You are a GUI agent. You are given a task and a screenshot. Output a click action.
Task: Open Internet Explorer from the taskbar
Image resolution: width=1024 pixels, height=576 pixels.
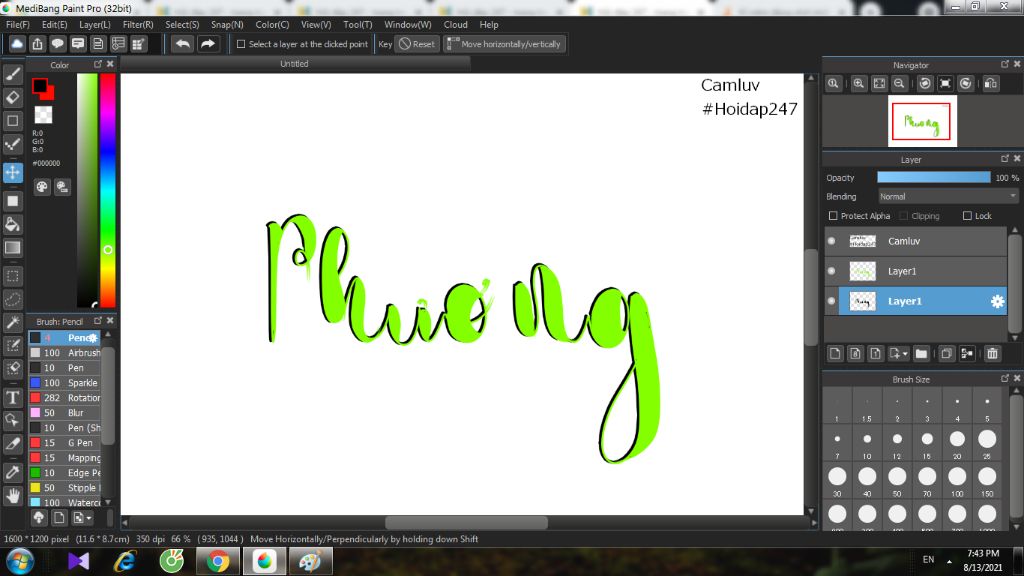tap(125, 561)
